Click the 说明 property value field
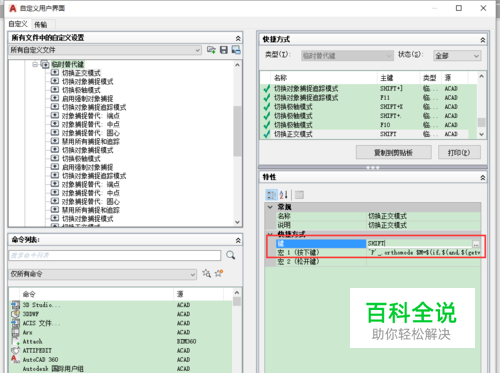Image resolution: width=500 pixels, height=373 pixels. pyautogui.click(x=423, y=225)
